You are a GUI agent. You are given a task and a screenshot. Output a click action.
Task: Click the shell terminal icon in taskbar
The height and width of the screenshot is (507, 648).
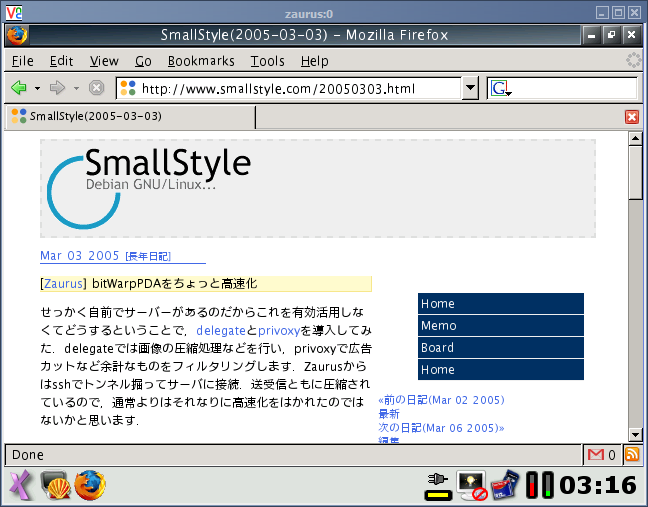pyautogui.click(x=54, y=485)
